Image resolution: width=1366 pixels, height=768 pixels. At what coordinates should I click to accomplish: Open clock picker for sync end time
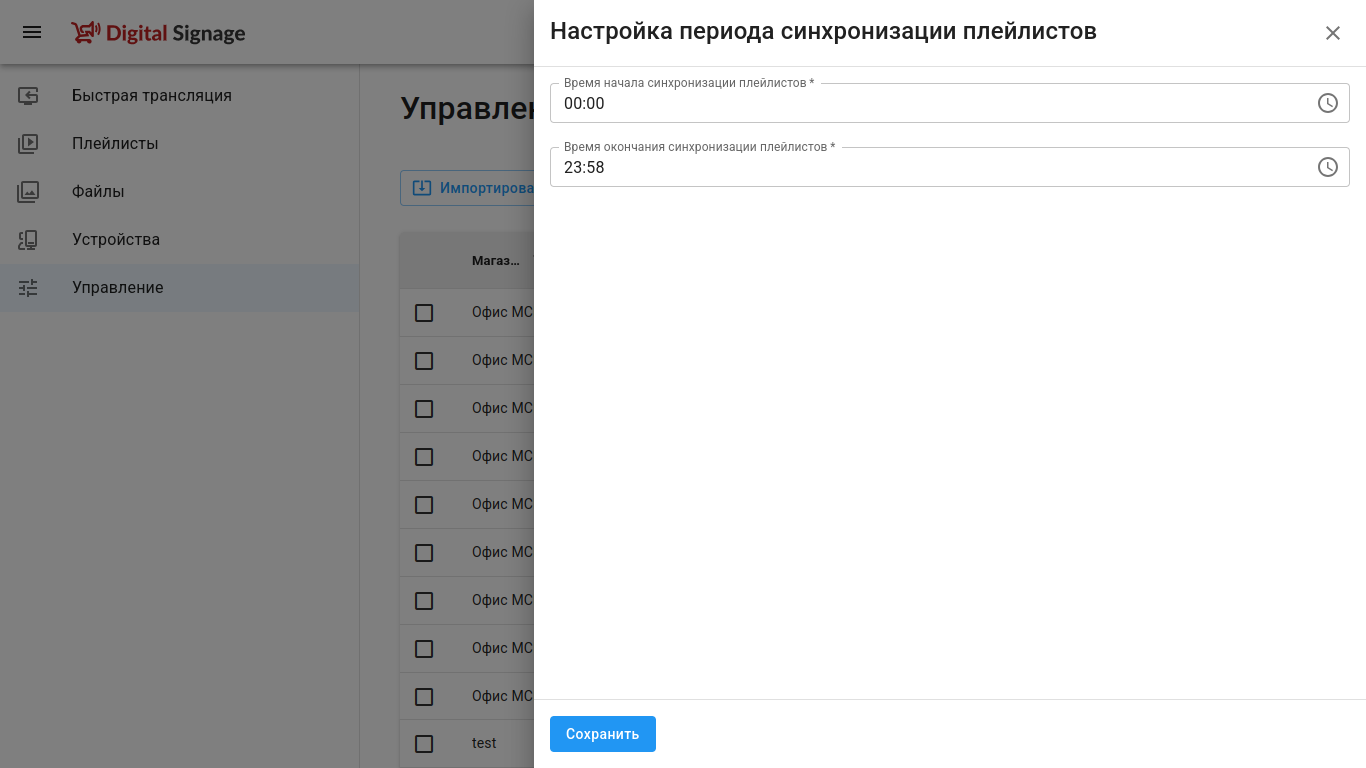1327,167
